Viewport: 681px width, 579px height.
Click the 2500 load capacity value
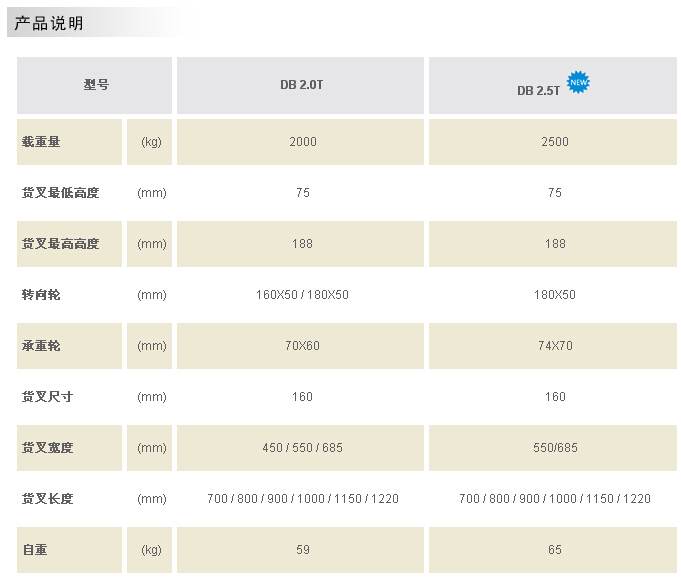pos(555,142)
